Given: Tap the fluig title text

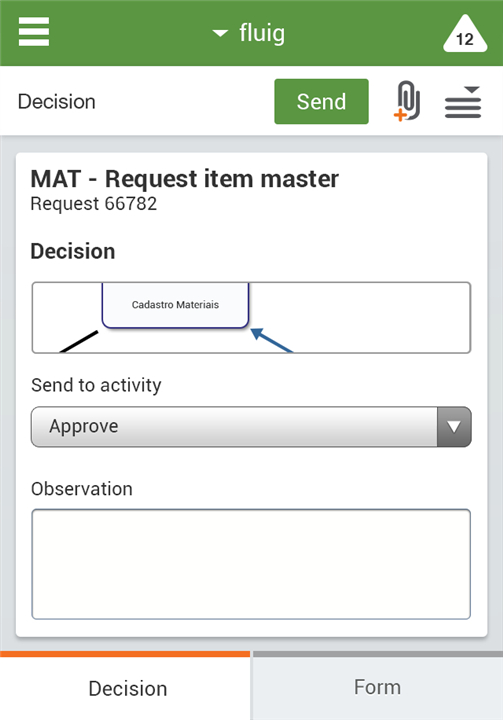Looking at the screenshot, I should pyautogui.click(x=262, y=34).
